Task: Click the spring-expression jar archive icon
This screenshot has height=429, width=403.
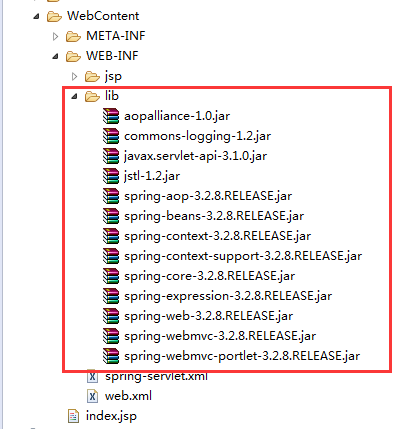Action: pos(111,296)
